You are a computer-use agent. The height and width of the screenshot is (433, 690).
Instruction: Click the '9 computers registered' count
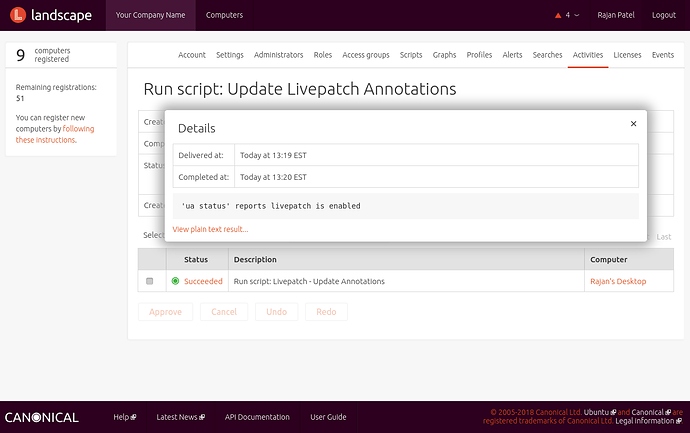coord(43,55)
